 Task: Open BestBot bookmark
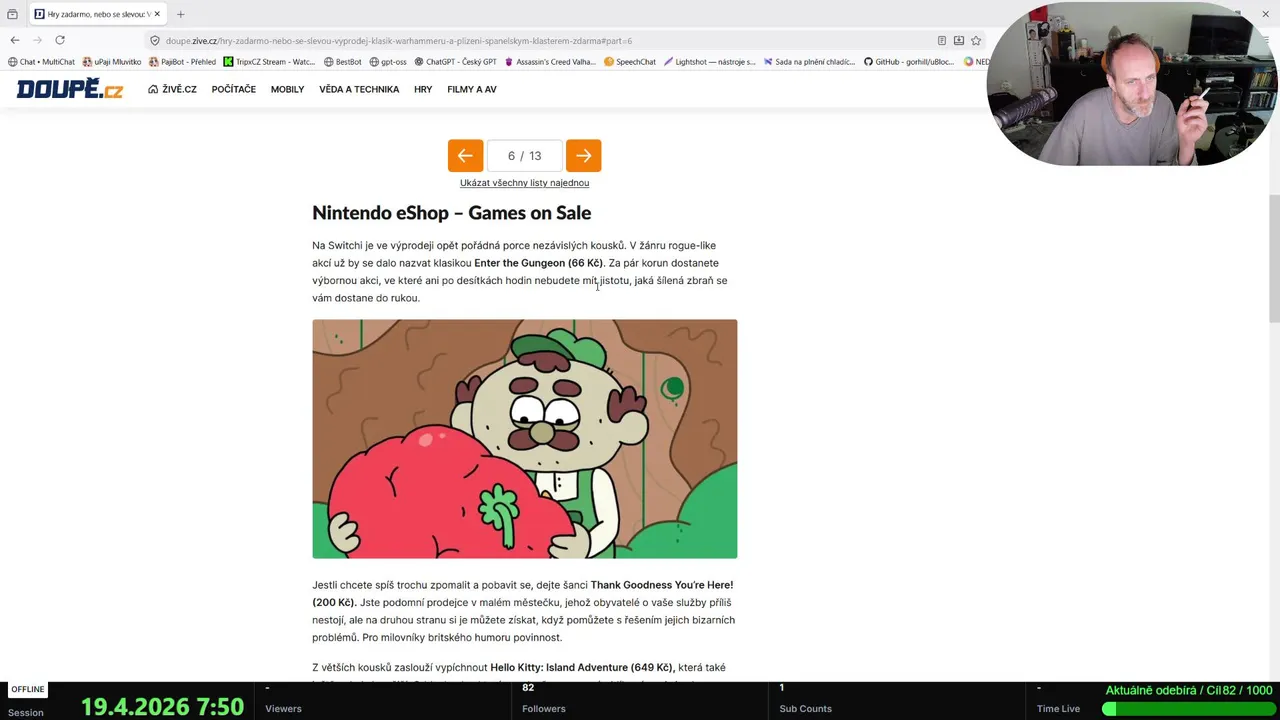[343, 62]
